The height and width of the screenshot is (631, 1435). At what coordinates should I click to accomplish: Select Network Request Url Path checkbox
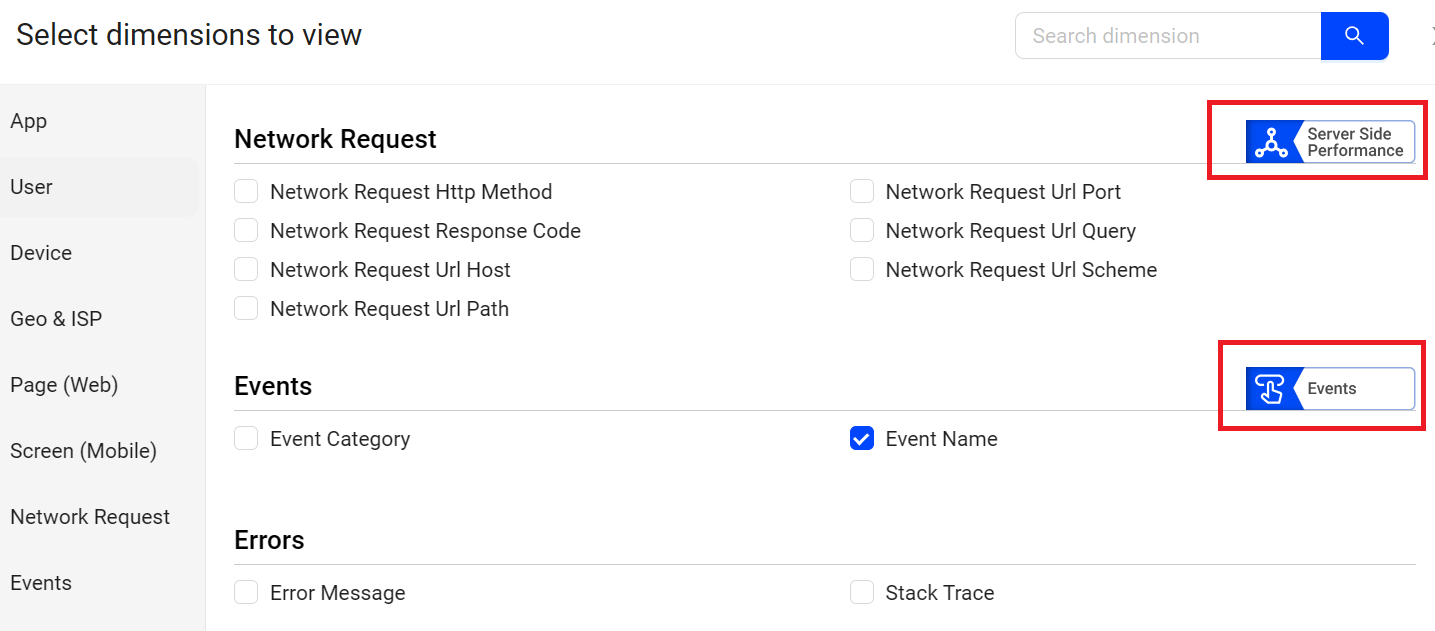[x=246, y=309]
